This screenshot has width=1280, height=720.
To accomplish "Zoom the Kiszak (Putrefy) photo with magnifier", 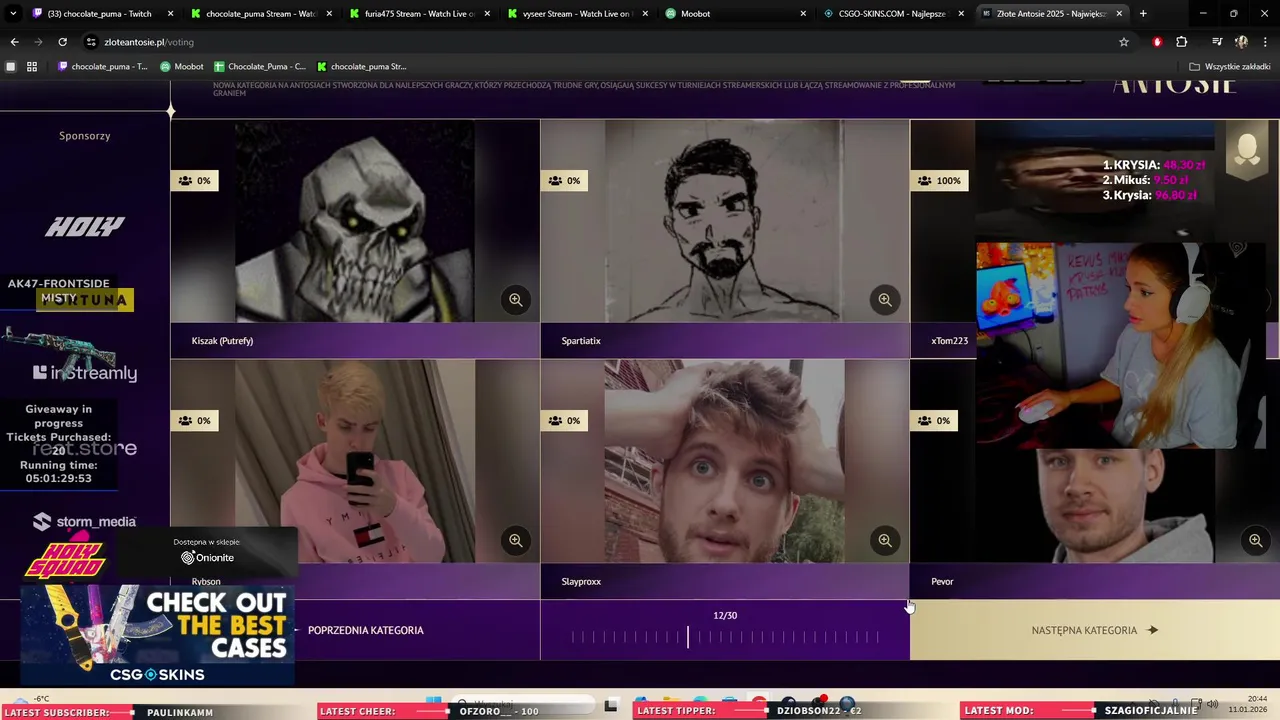I will [x=515, y=299].
